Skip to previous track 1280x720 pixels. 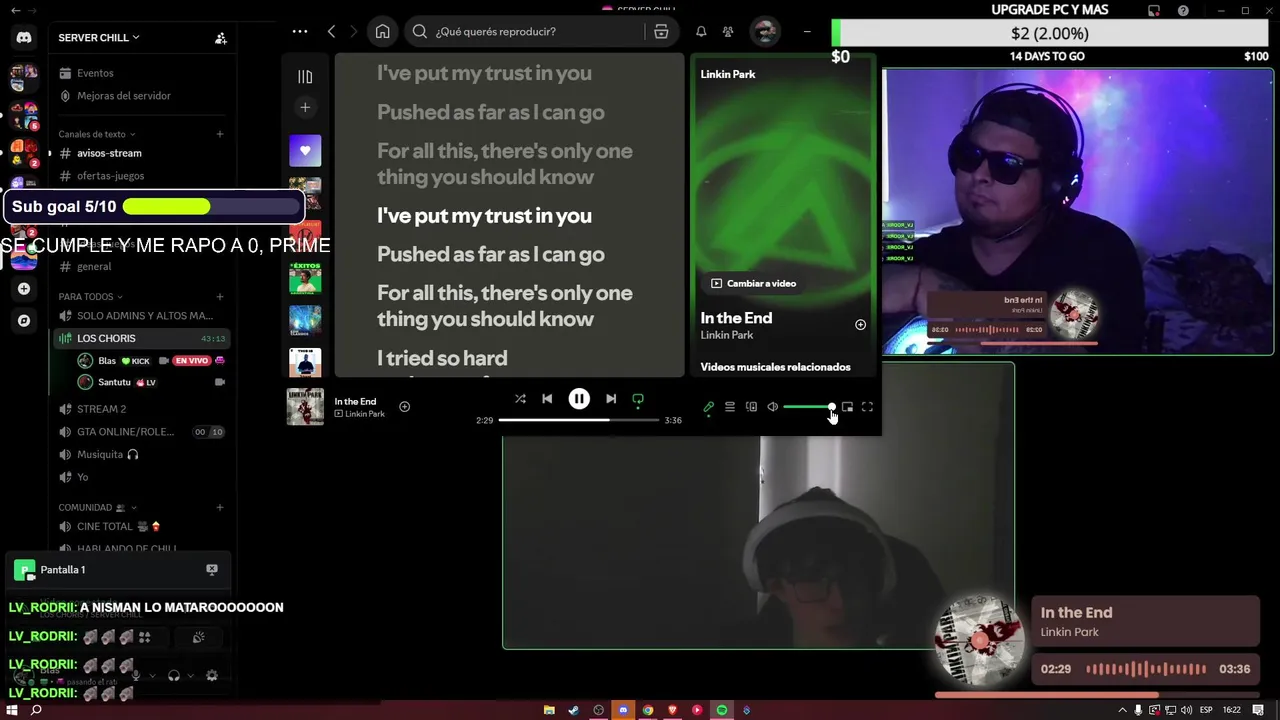click(547, 398)
